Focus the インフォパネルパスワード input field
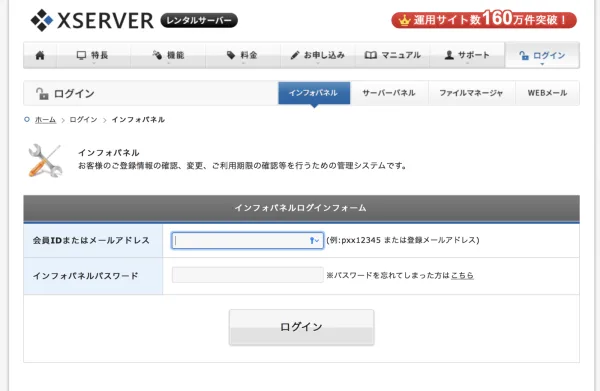 [248, 275]
